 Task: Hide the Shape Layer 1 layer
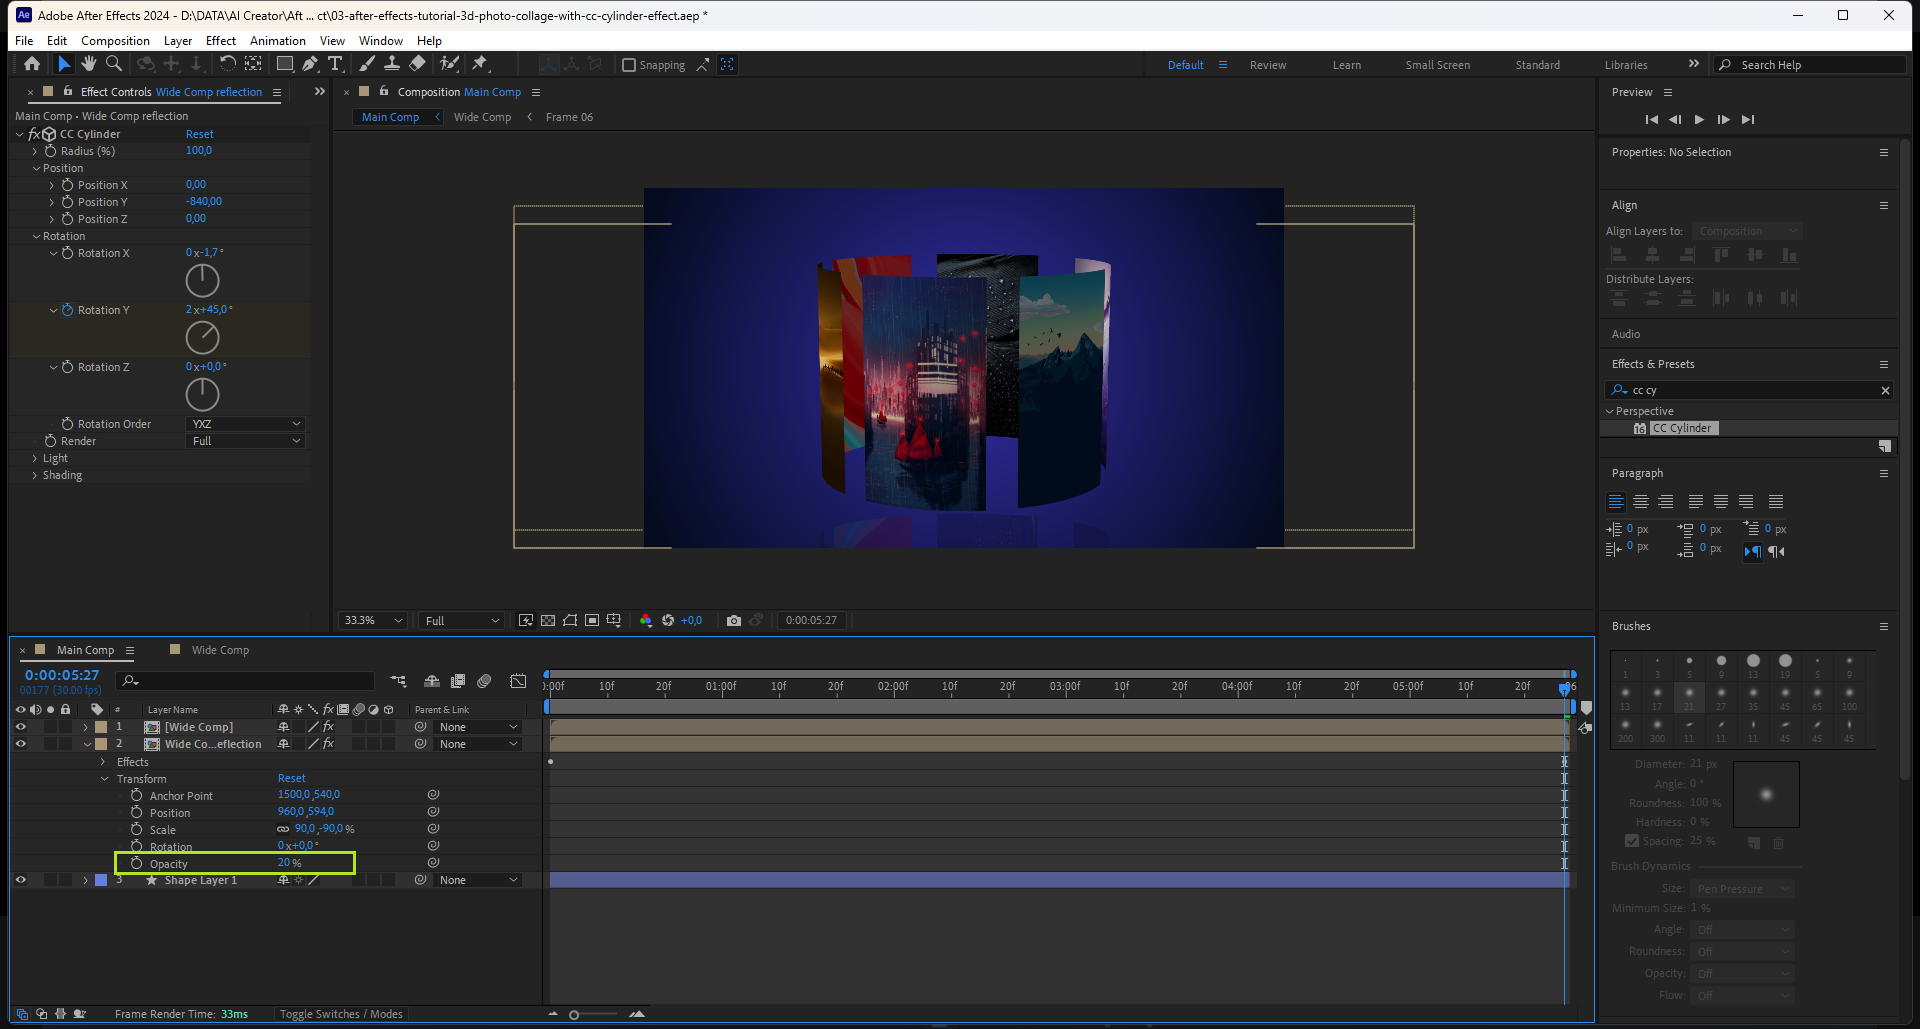tap(20, 880)
